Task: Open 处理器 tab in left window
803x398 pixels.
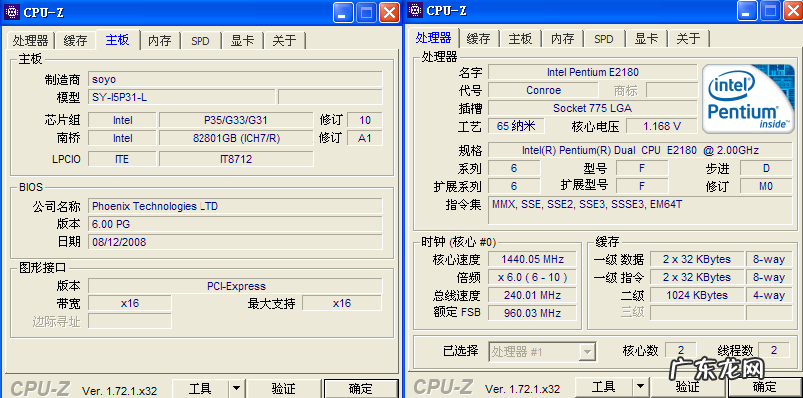Action: 30,41
